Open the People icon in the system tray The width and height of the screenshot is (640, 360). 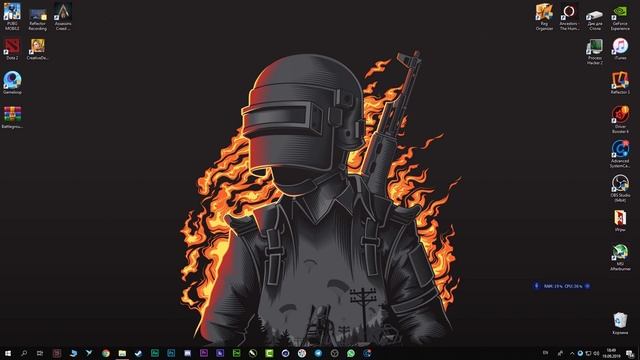tap(560, 353)
